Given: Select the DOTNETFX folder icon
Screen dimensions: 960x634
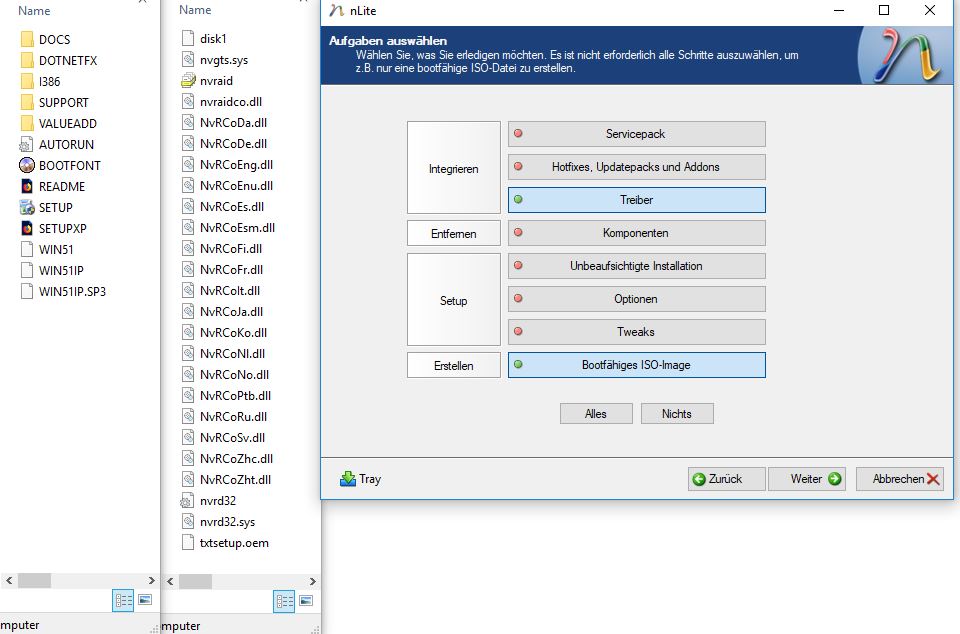Looking at the screenshot, I should [x=27, y=61].
